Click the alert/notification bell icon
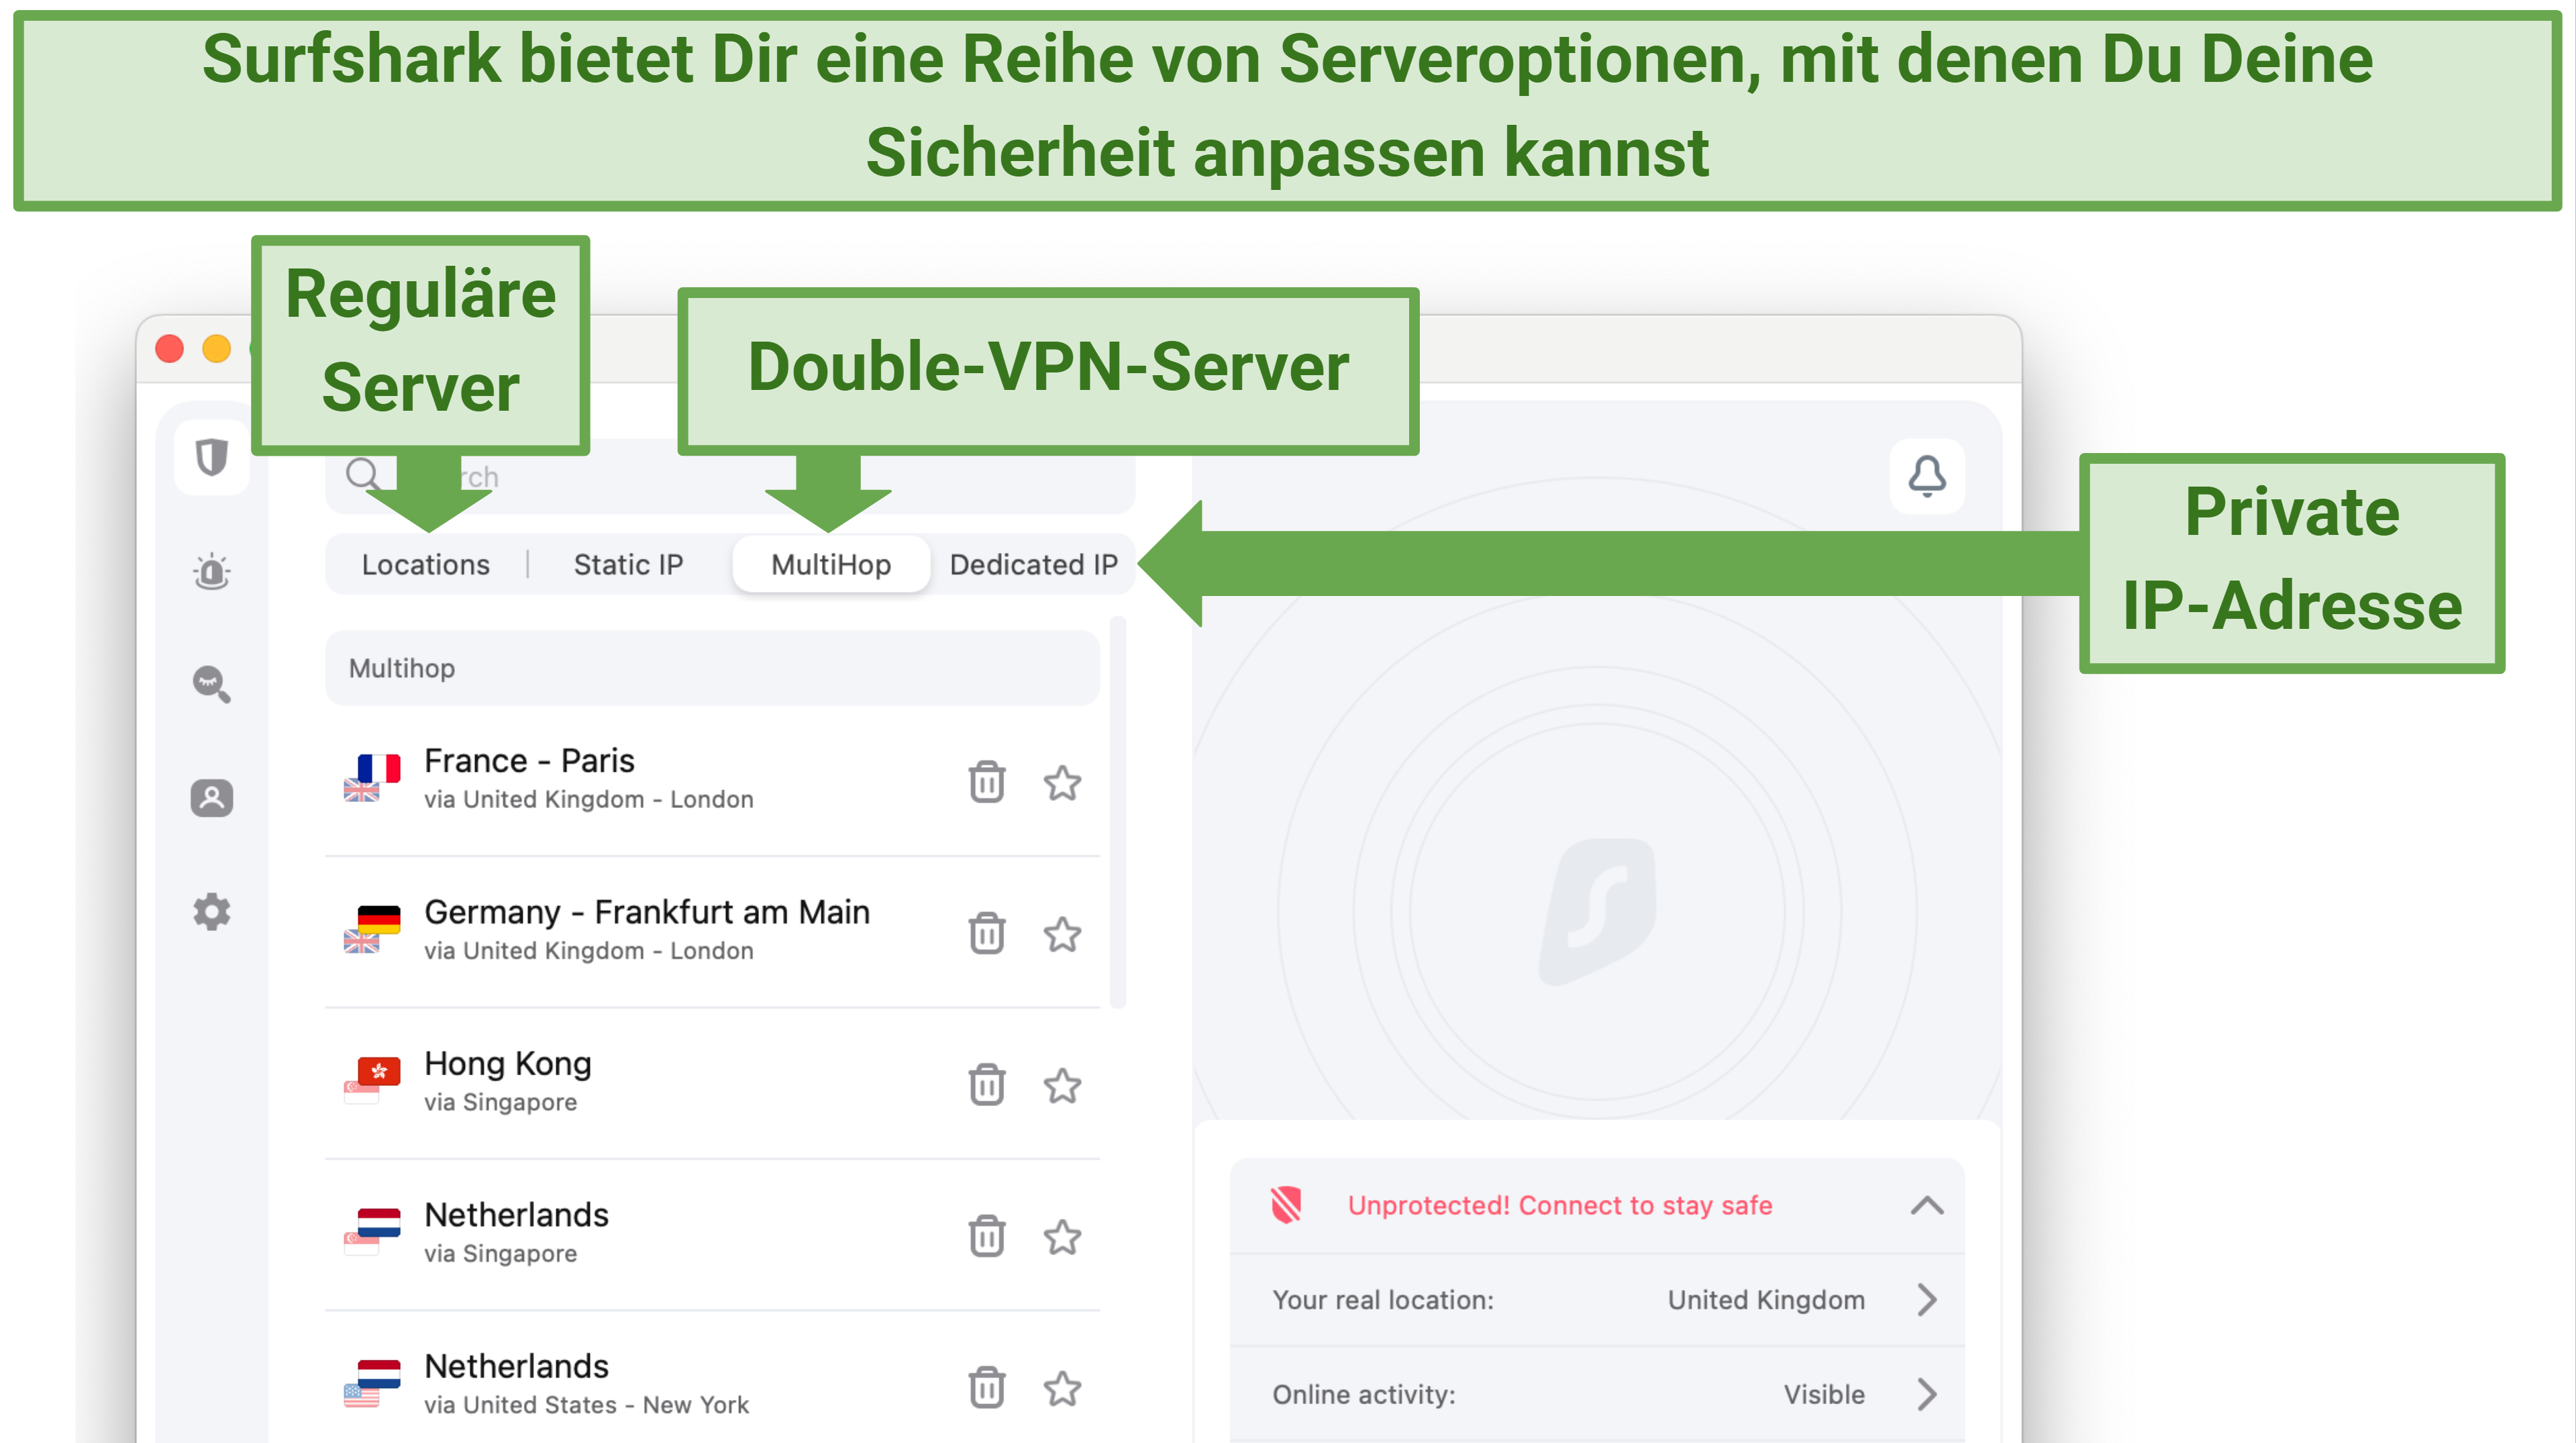 [1928, 475]
